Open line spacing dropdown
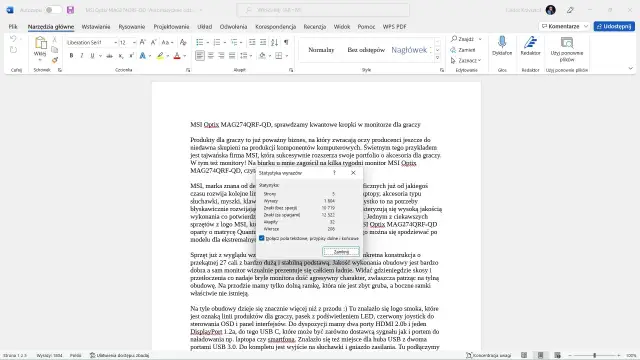 click(x=245, y=56)
